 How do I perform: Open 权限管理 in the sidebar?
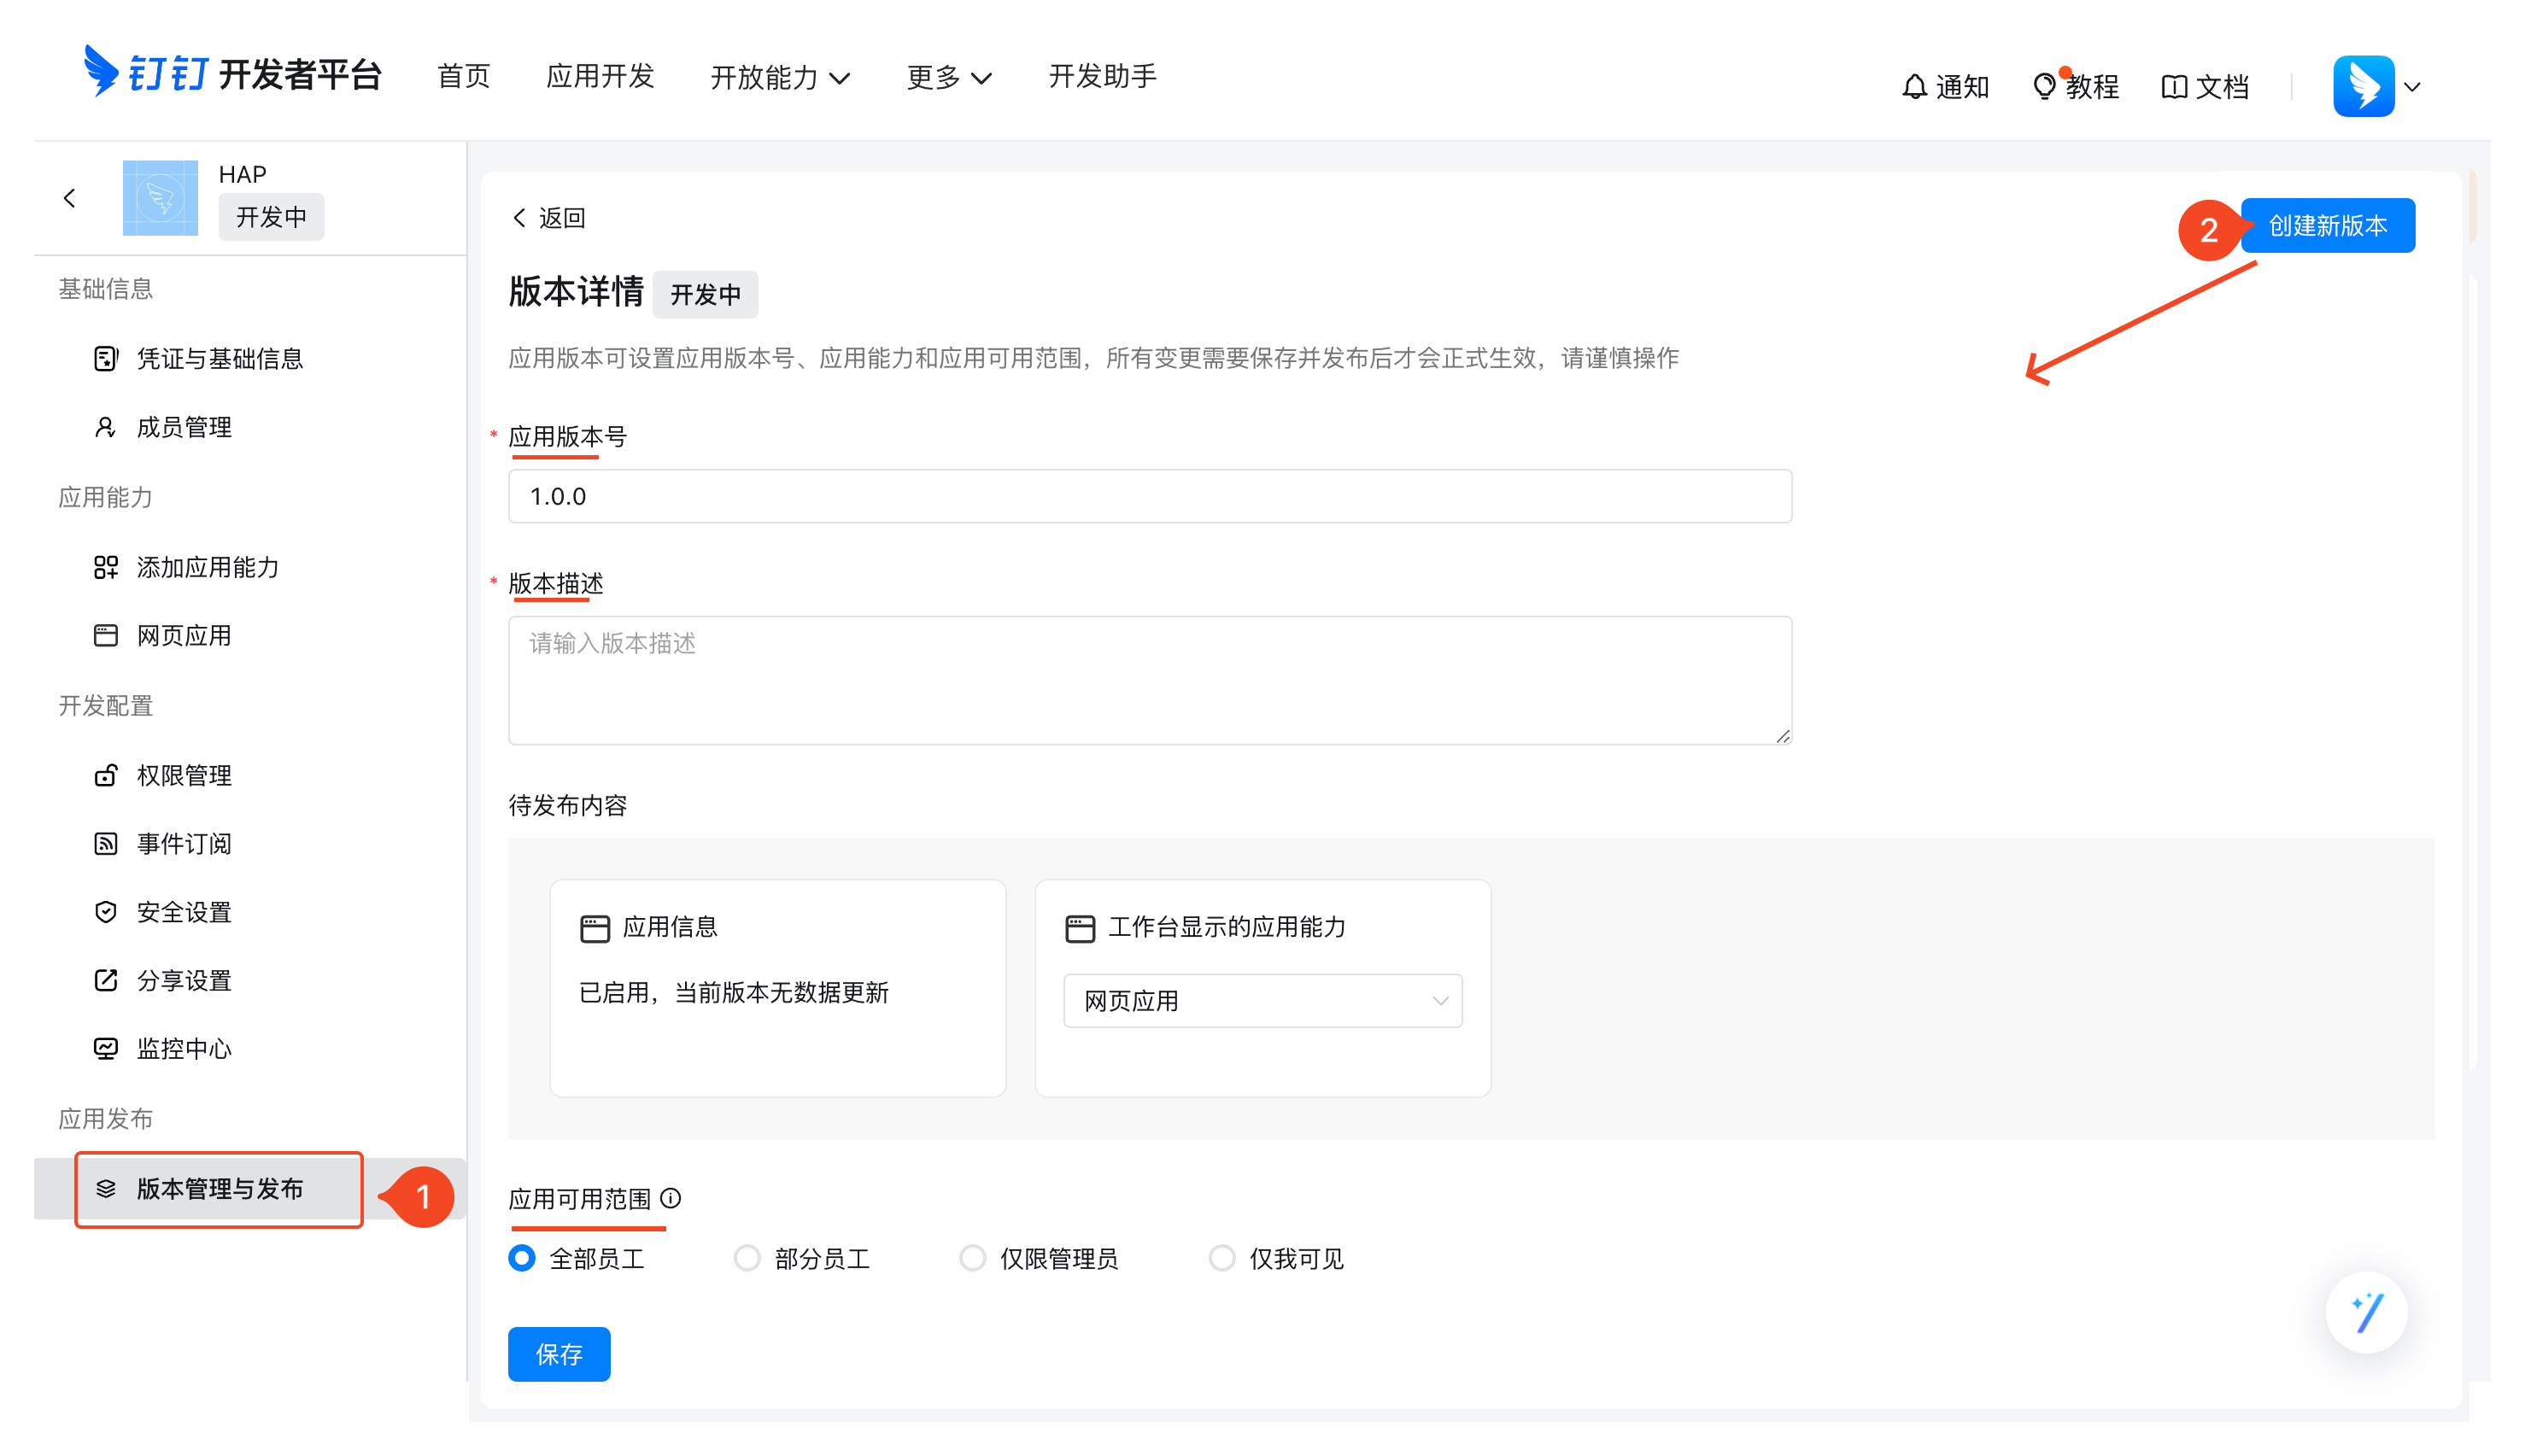coord(184,775)
